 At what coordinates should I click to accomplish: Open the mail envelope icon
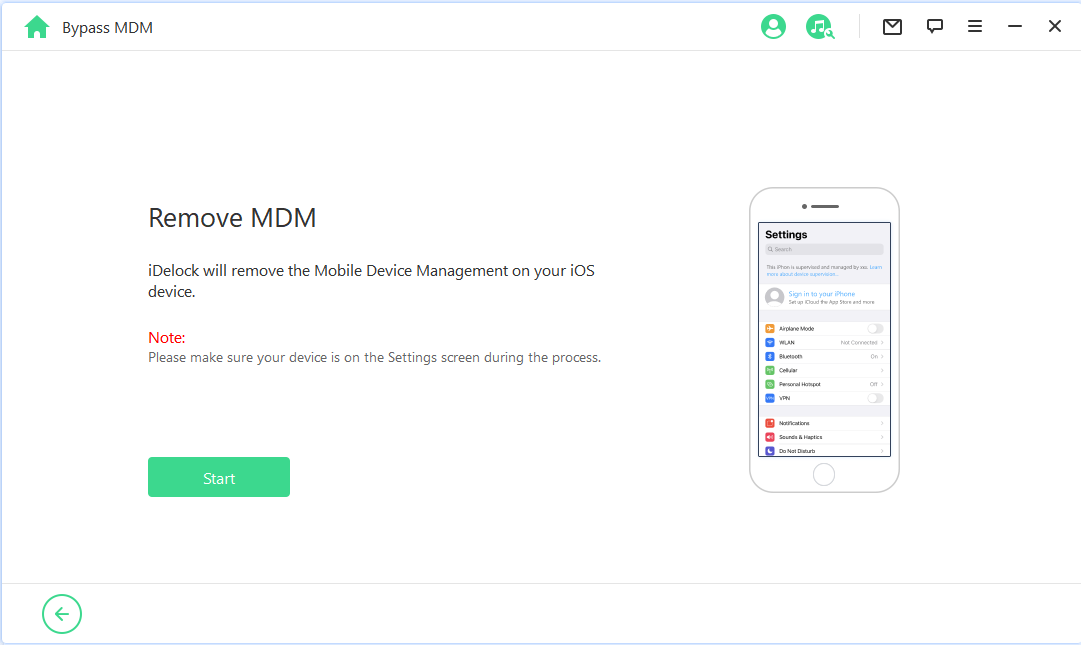coord(892,27)
